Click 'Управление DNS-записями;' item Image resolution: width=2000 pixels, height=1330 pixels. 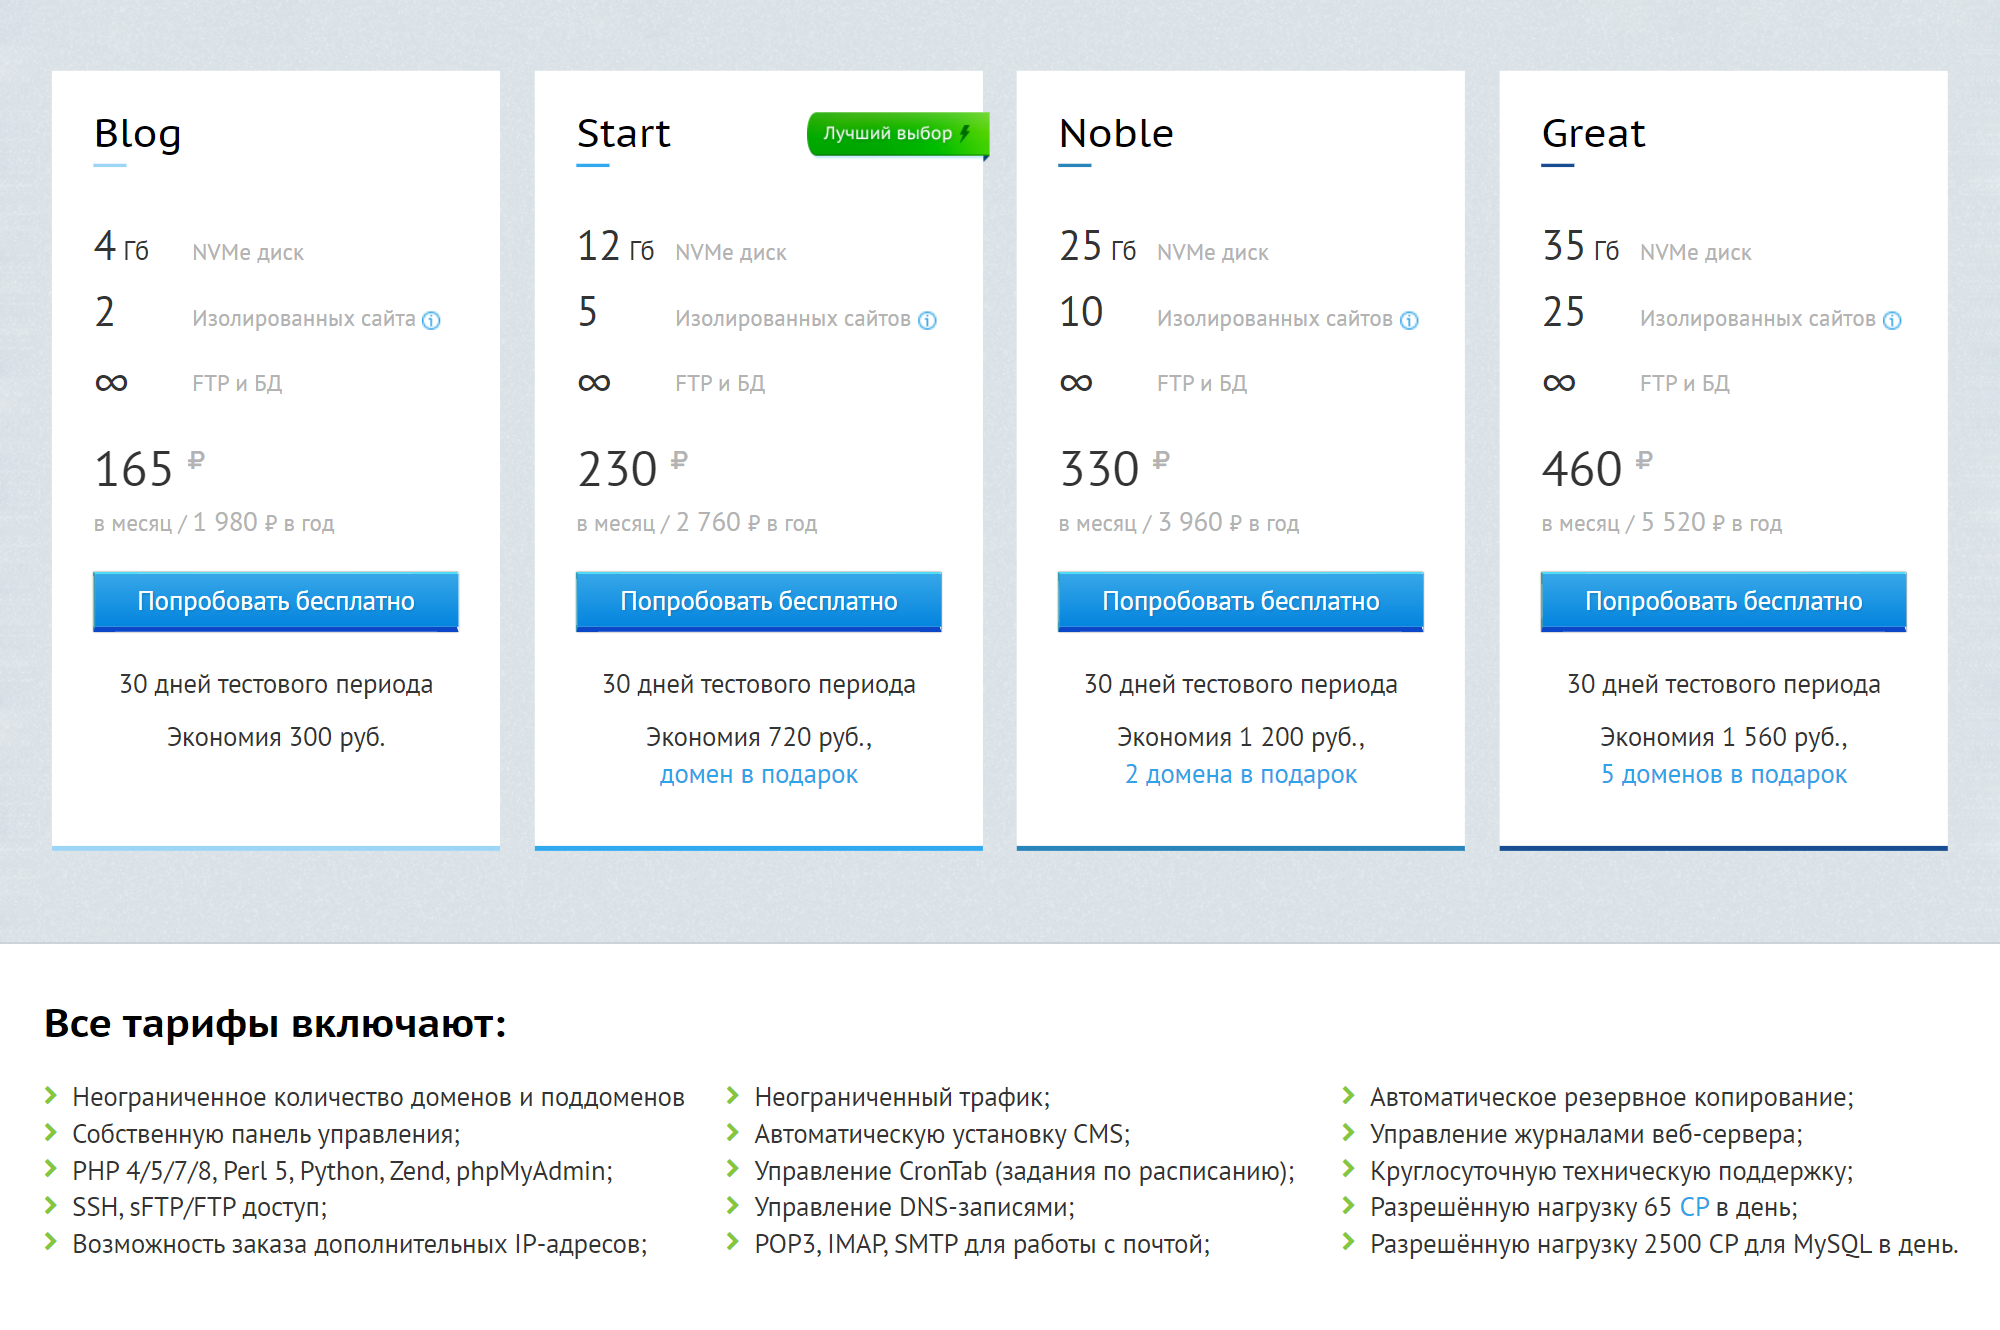pos(914,1207)
